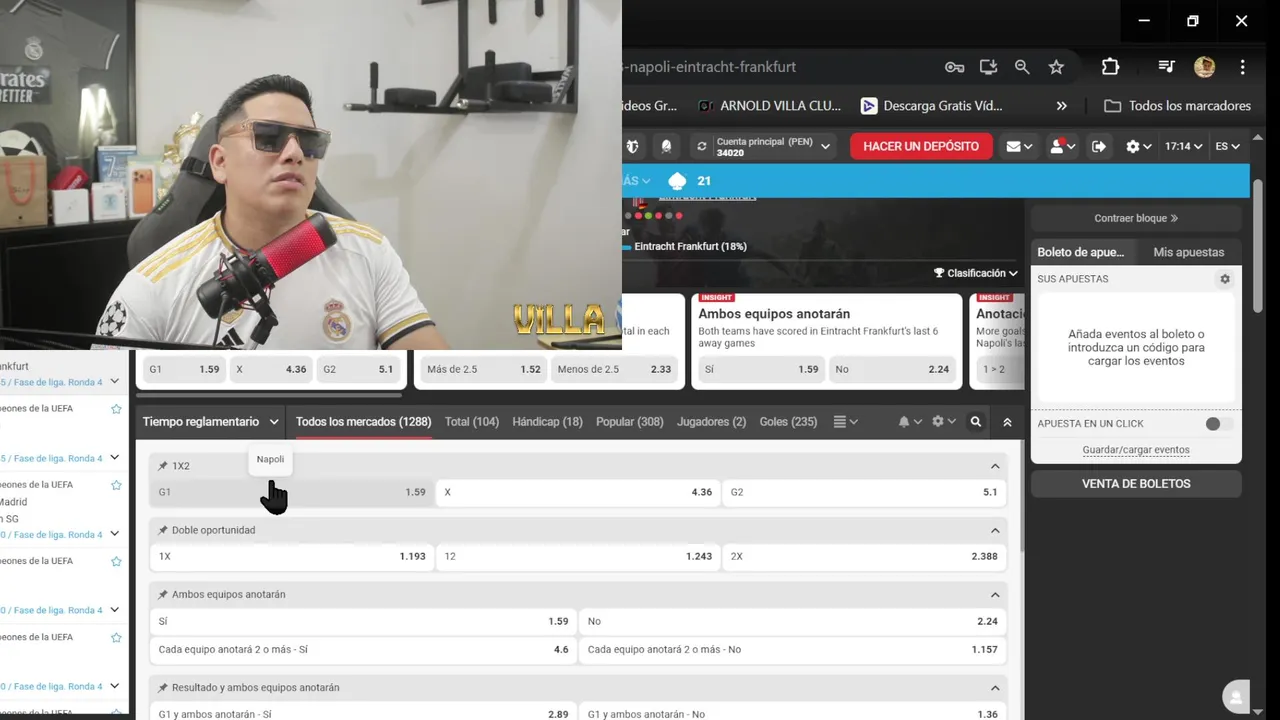Collapse the 1X2 market section
The image size is (1280, 720).
995,466
